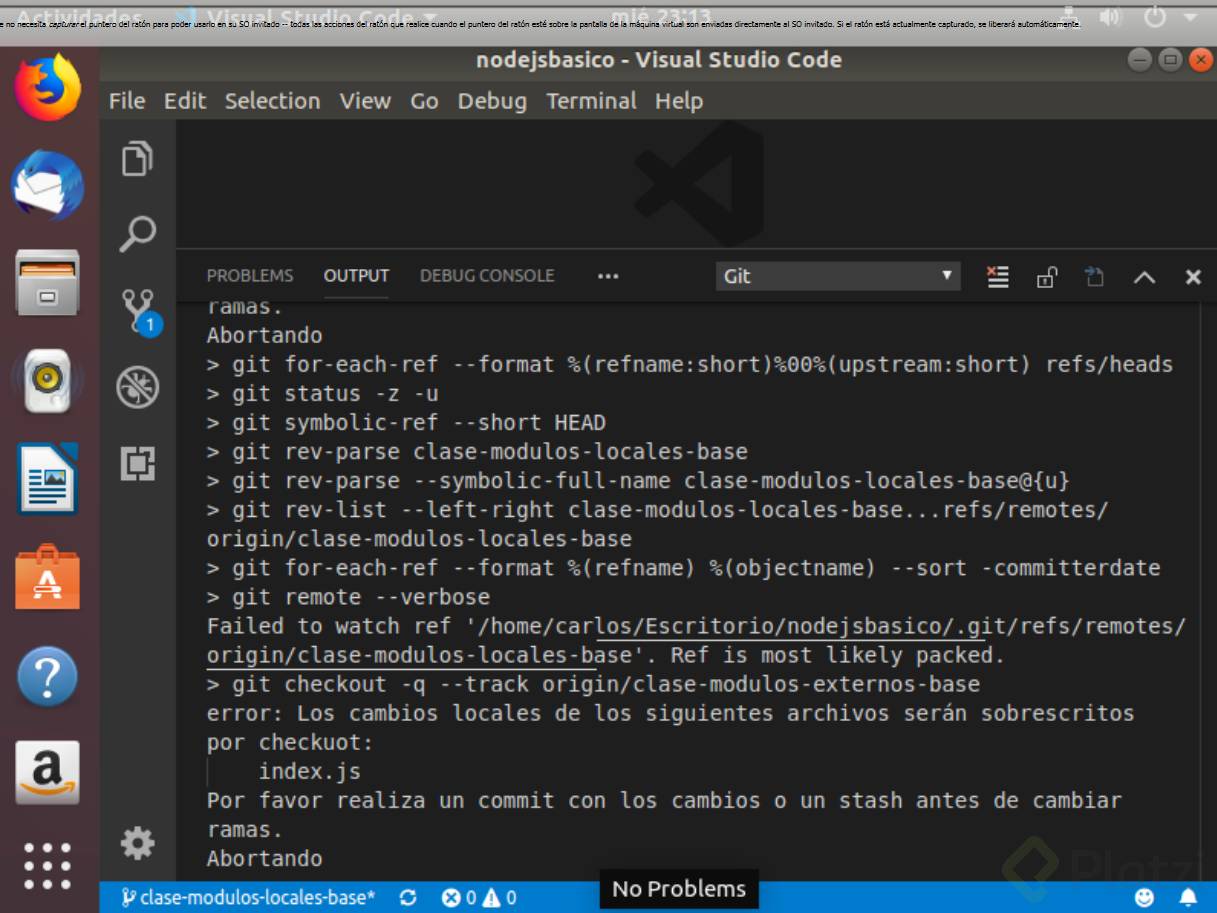Maximize the panel with up chevron
Viewport: 1217px width, 913px height.
[1144, 278]
